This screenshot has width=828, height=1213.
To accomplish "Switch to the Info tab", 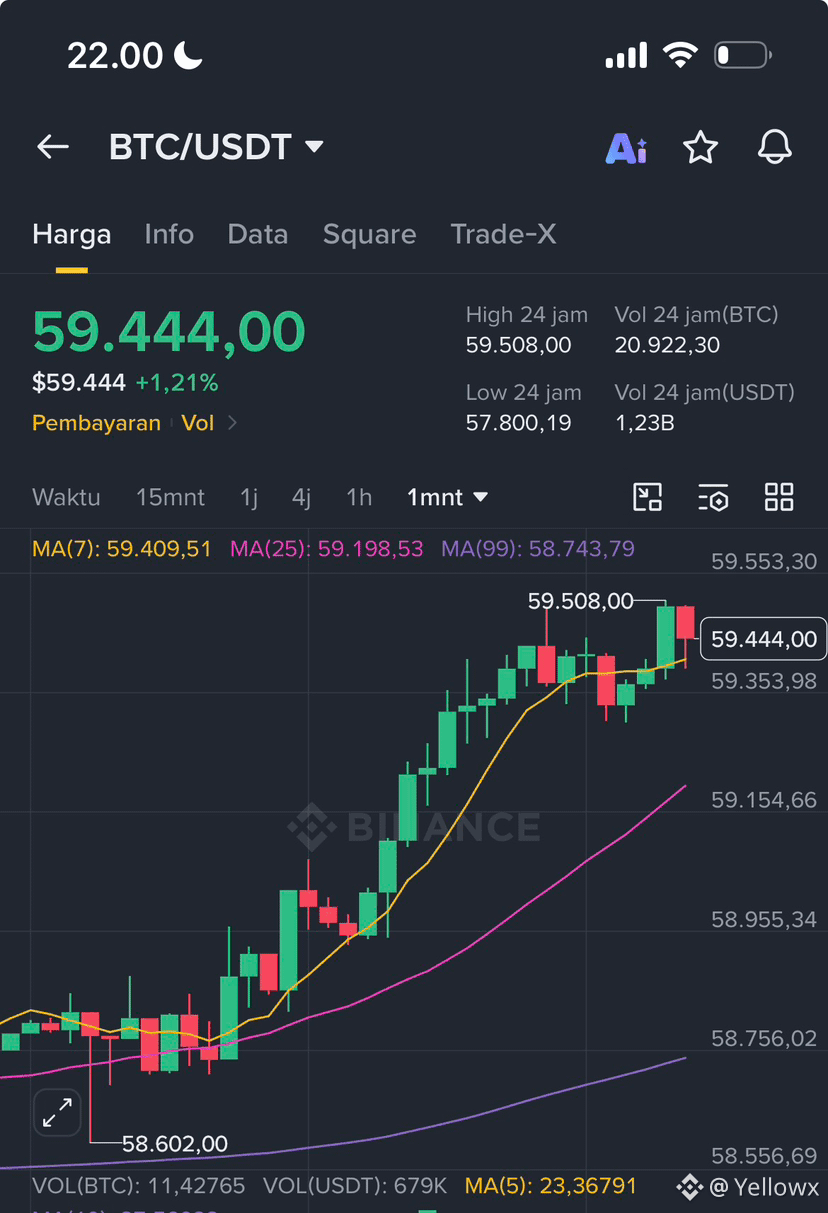I will click(169, 234).
